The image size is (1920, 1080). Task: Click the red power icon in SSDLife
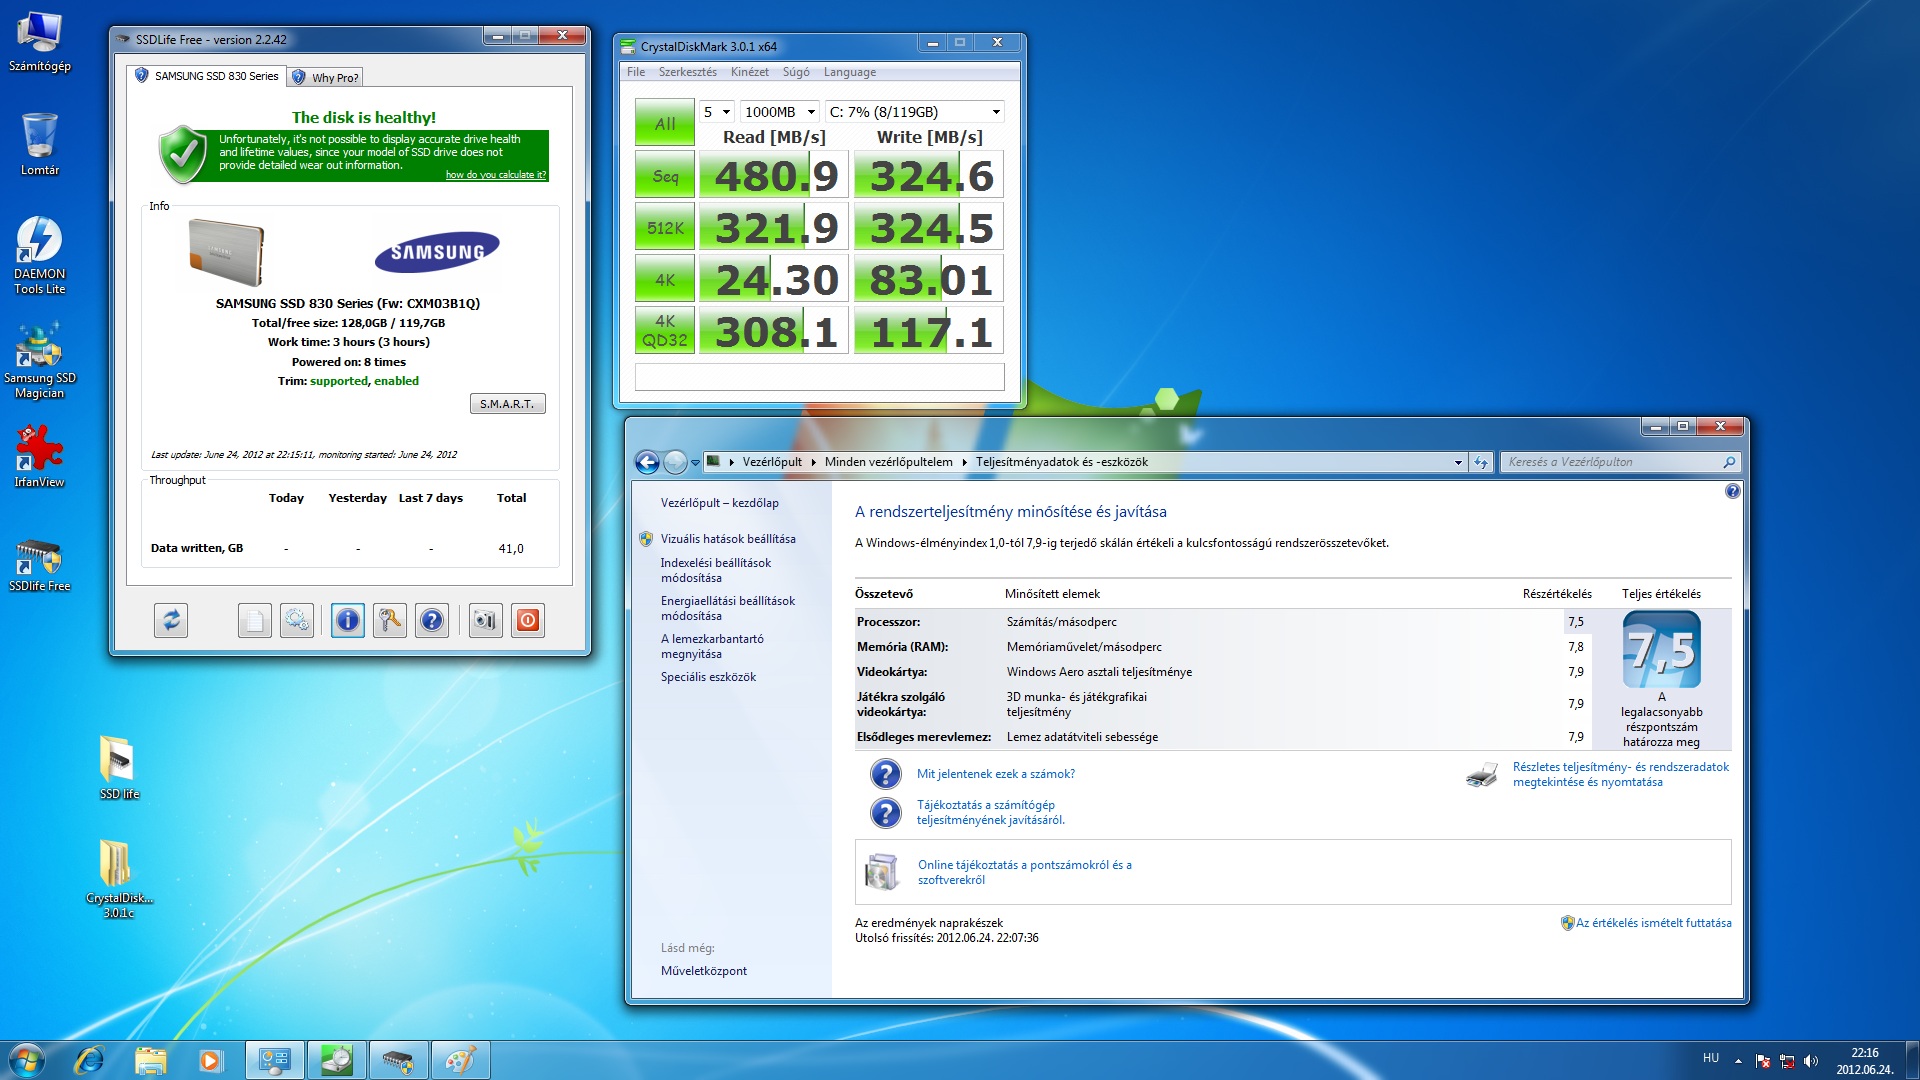coord(528,621)
